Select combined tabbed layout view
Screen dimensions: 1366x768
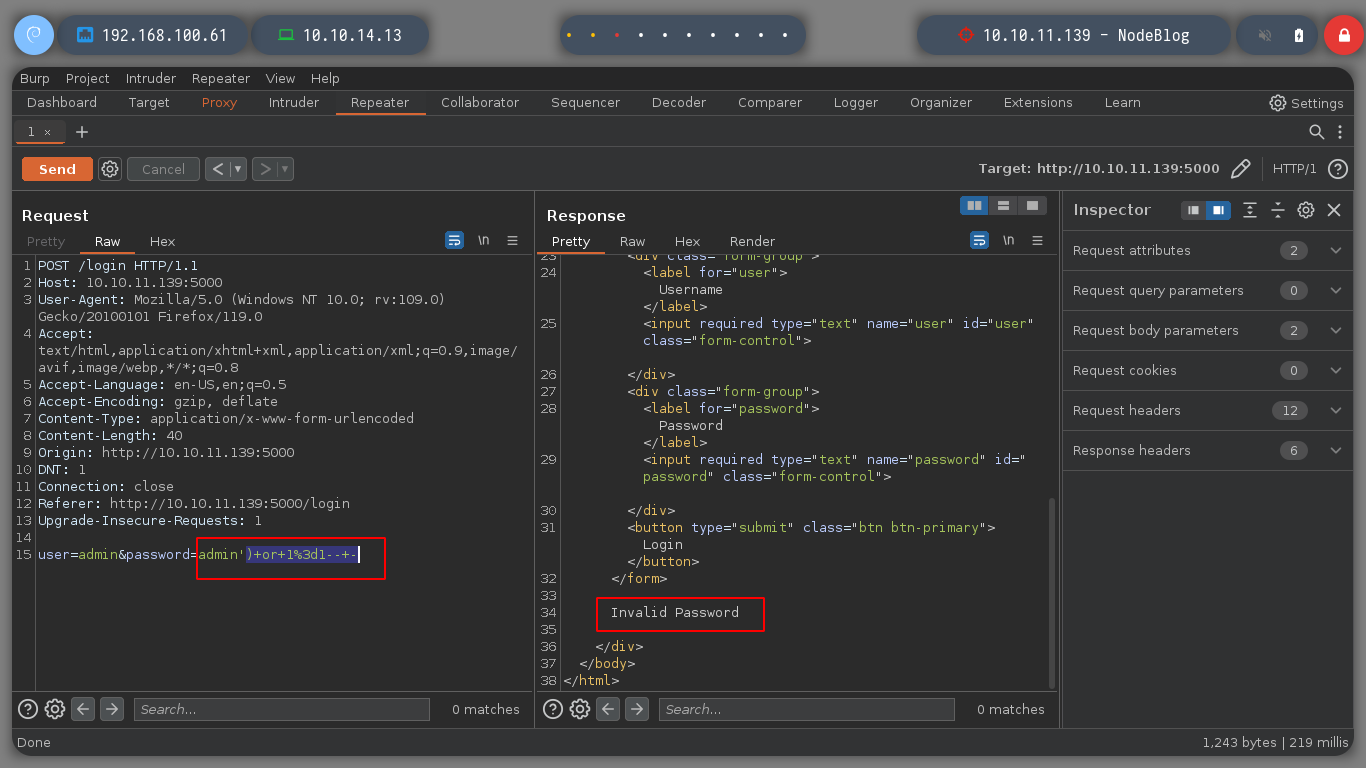point(1032,205)
